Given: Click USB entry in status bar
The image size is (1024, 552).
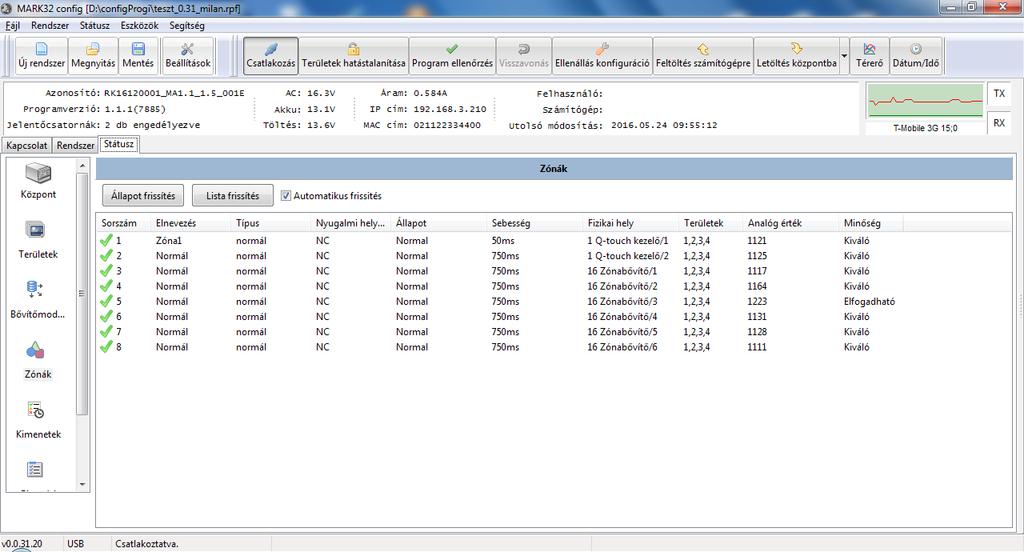Looking at the screenshot, I should point(75,544).
